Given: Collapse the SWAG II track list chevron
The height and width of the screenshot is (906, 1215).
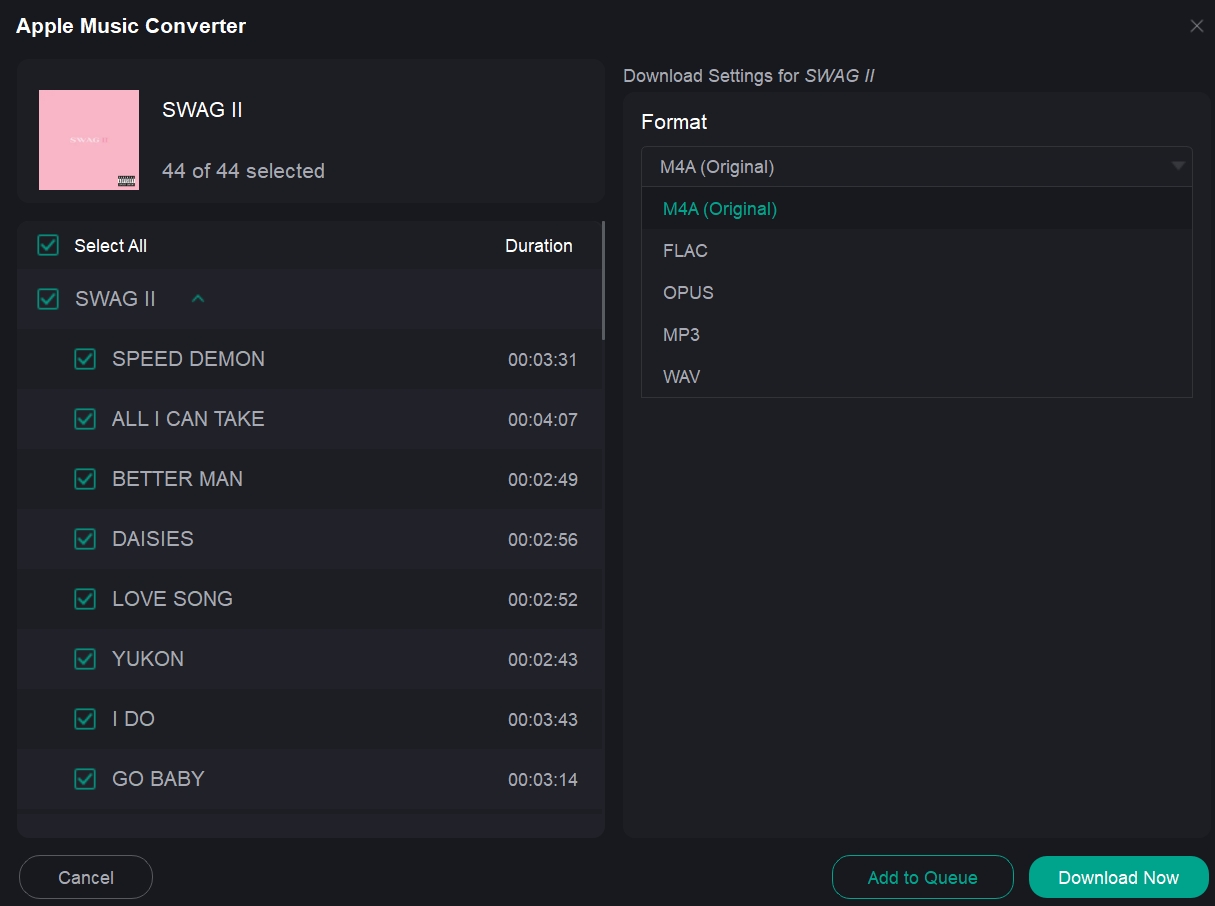Looking at the screenshot, I should [x=197, y=298].
